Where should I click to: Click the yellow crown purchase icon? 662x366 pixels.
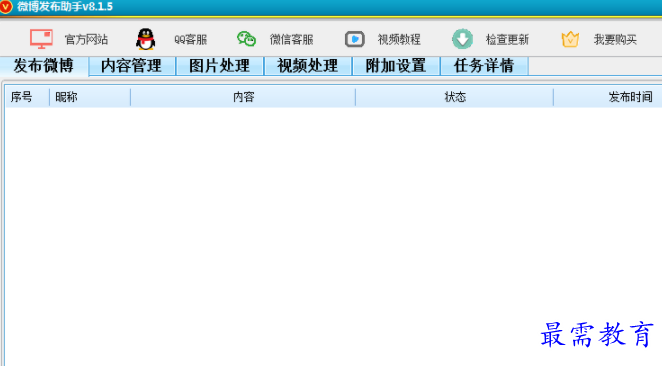point(570,39)
